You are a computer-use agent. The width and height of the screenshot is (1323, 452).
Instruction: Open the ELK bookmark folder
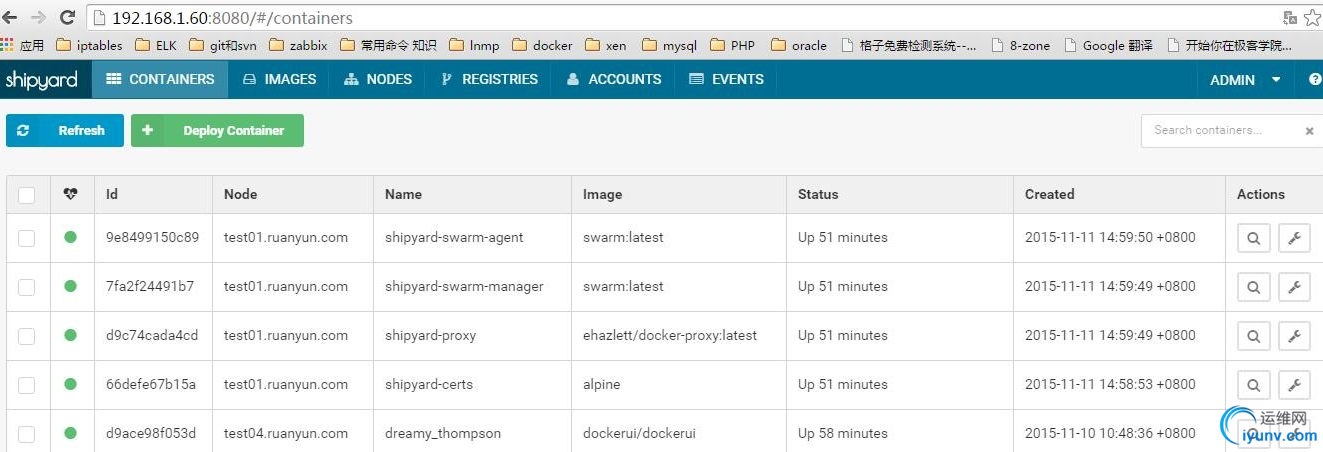tap(155, 45)
